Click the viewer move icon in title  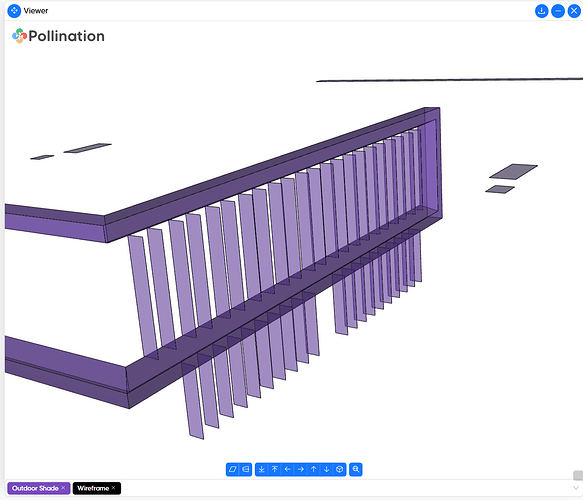point(14,11)
